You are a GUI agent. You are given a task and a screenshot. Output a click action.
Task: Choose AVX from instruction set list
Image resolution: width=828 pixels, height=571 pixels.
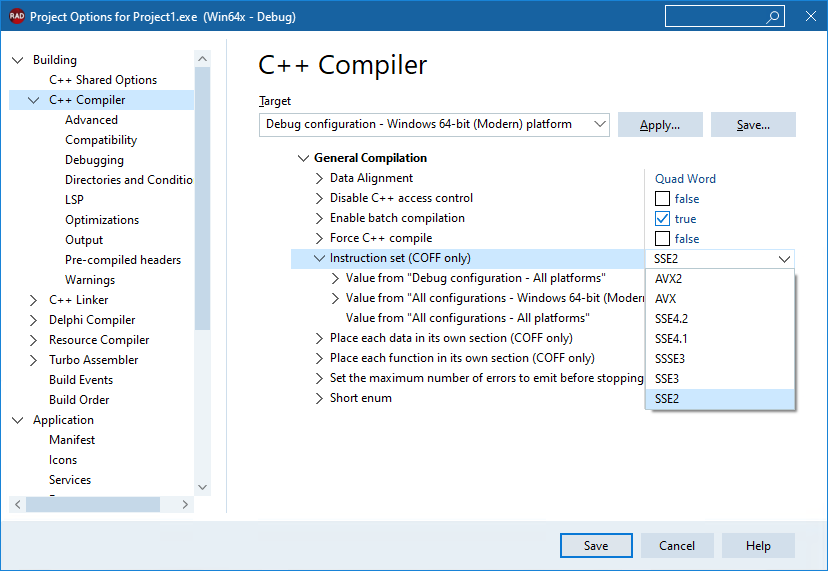point(720,299)
